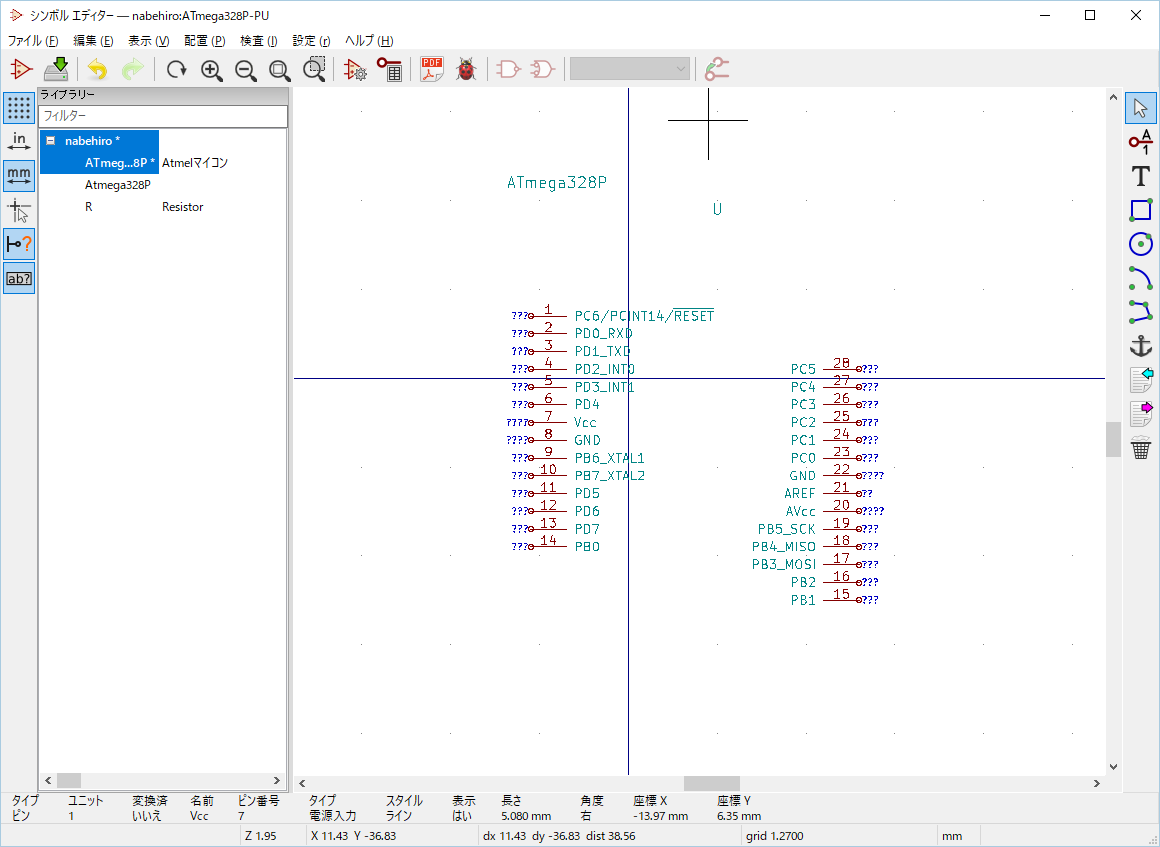Toggle the library tree panel
1160x847 pixels.
pyautogui.click(x=19, y=278)
